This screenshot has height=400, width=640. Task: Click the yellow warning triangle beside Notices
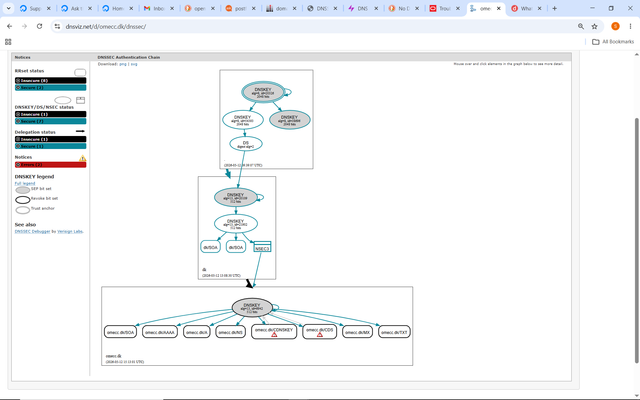[x=82, y=158]
